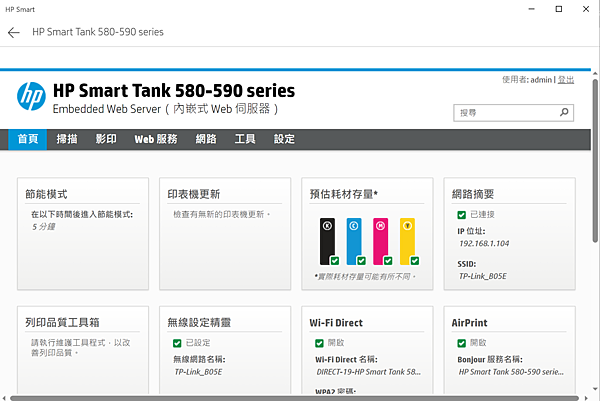Click the 使用者: admin label
This screenshot has width=600, height=401.
pyautogui.click(x=527, y=80)
